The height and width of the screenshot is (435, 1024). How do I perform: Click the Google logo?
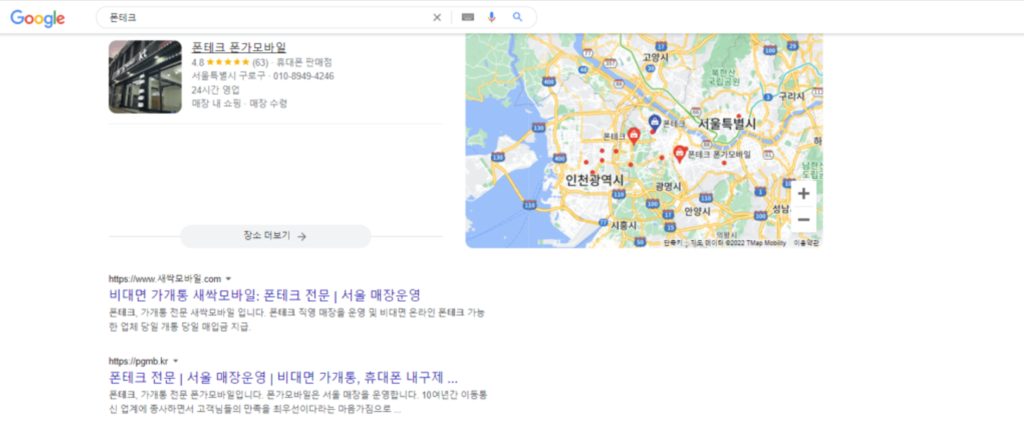38,18
